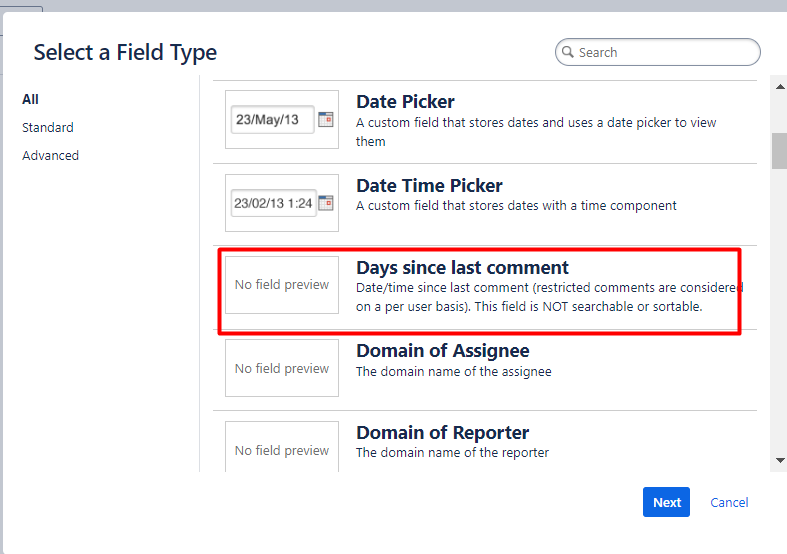Choose the Date Time Picker field type

(485, 204)
